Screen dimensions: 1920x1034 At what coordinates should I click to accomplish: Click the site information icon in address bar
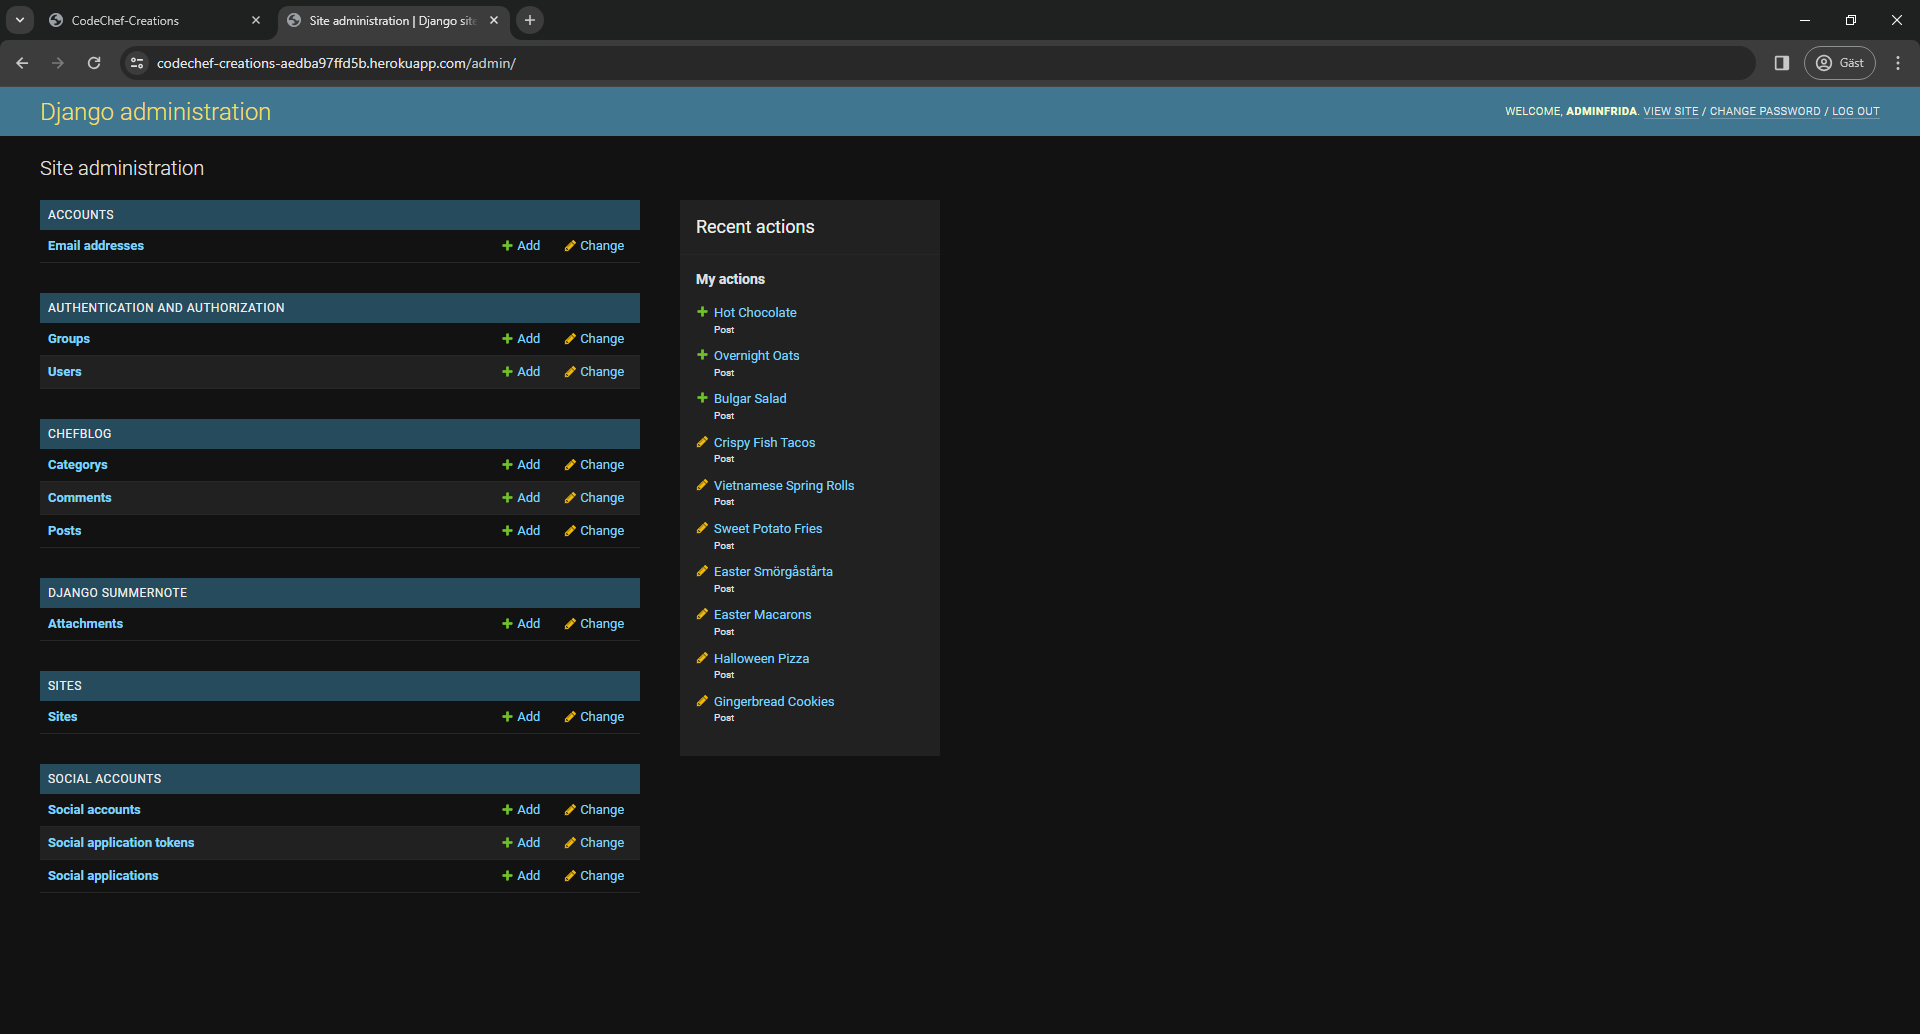pos(136,62)
